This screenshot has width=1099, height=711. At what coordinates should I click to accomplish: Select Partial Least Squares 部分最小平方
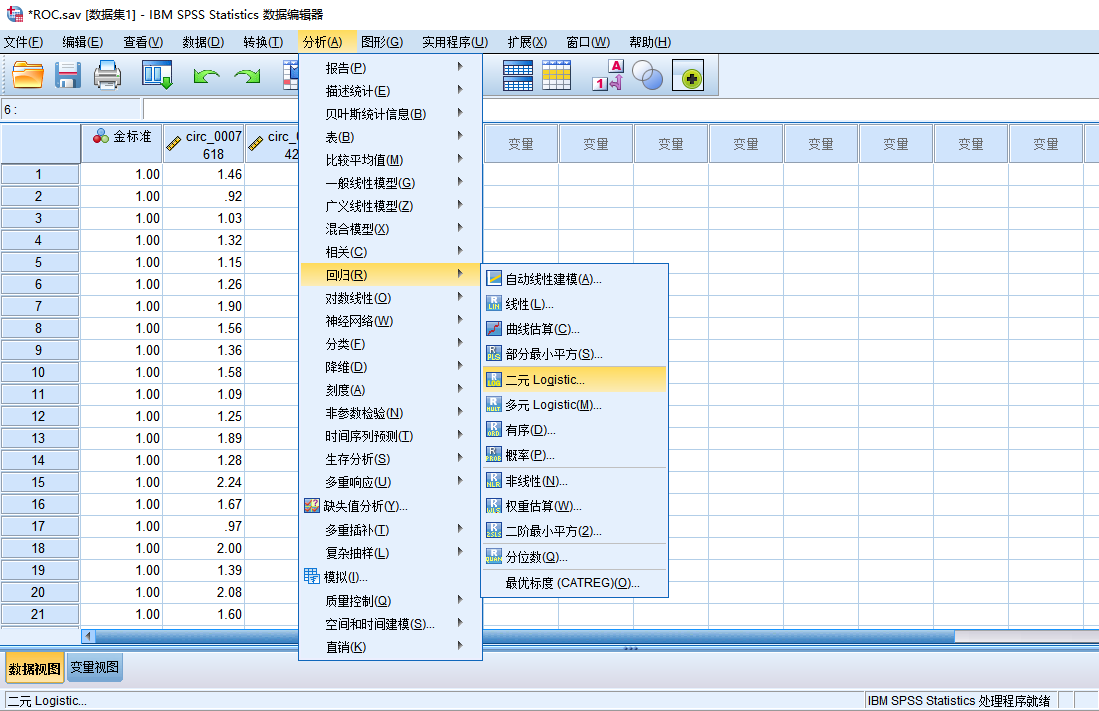click(x=574, y=354)
